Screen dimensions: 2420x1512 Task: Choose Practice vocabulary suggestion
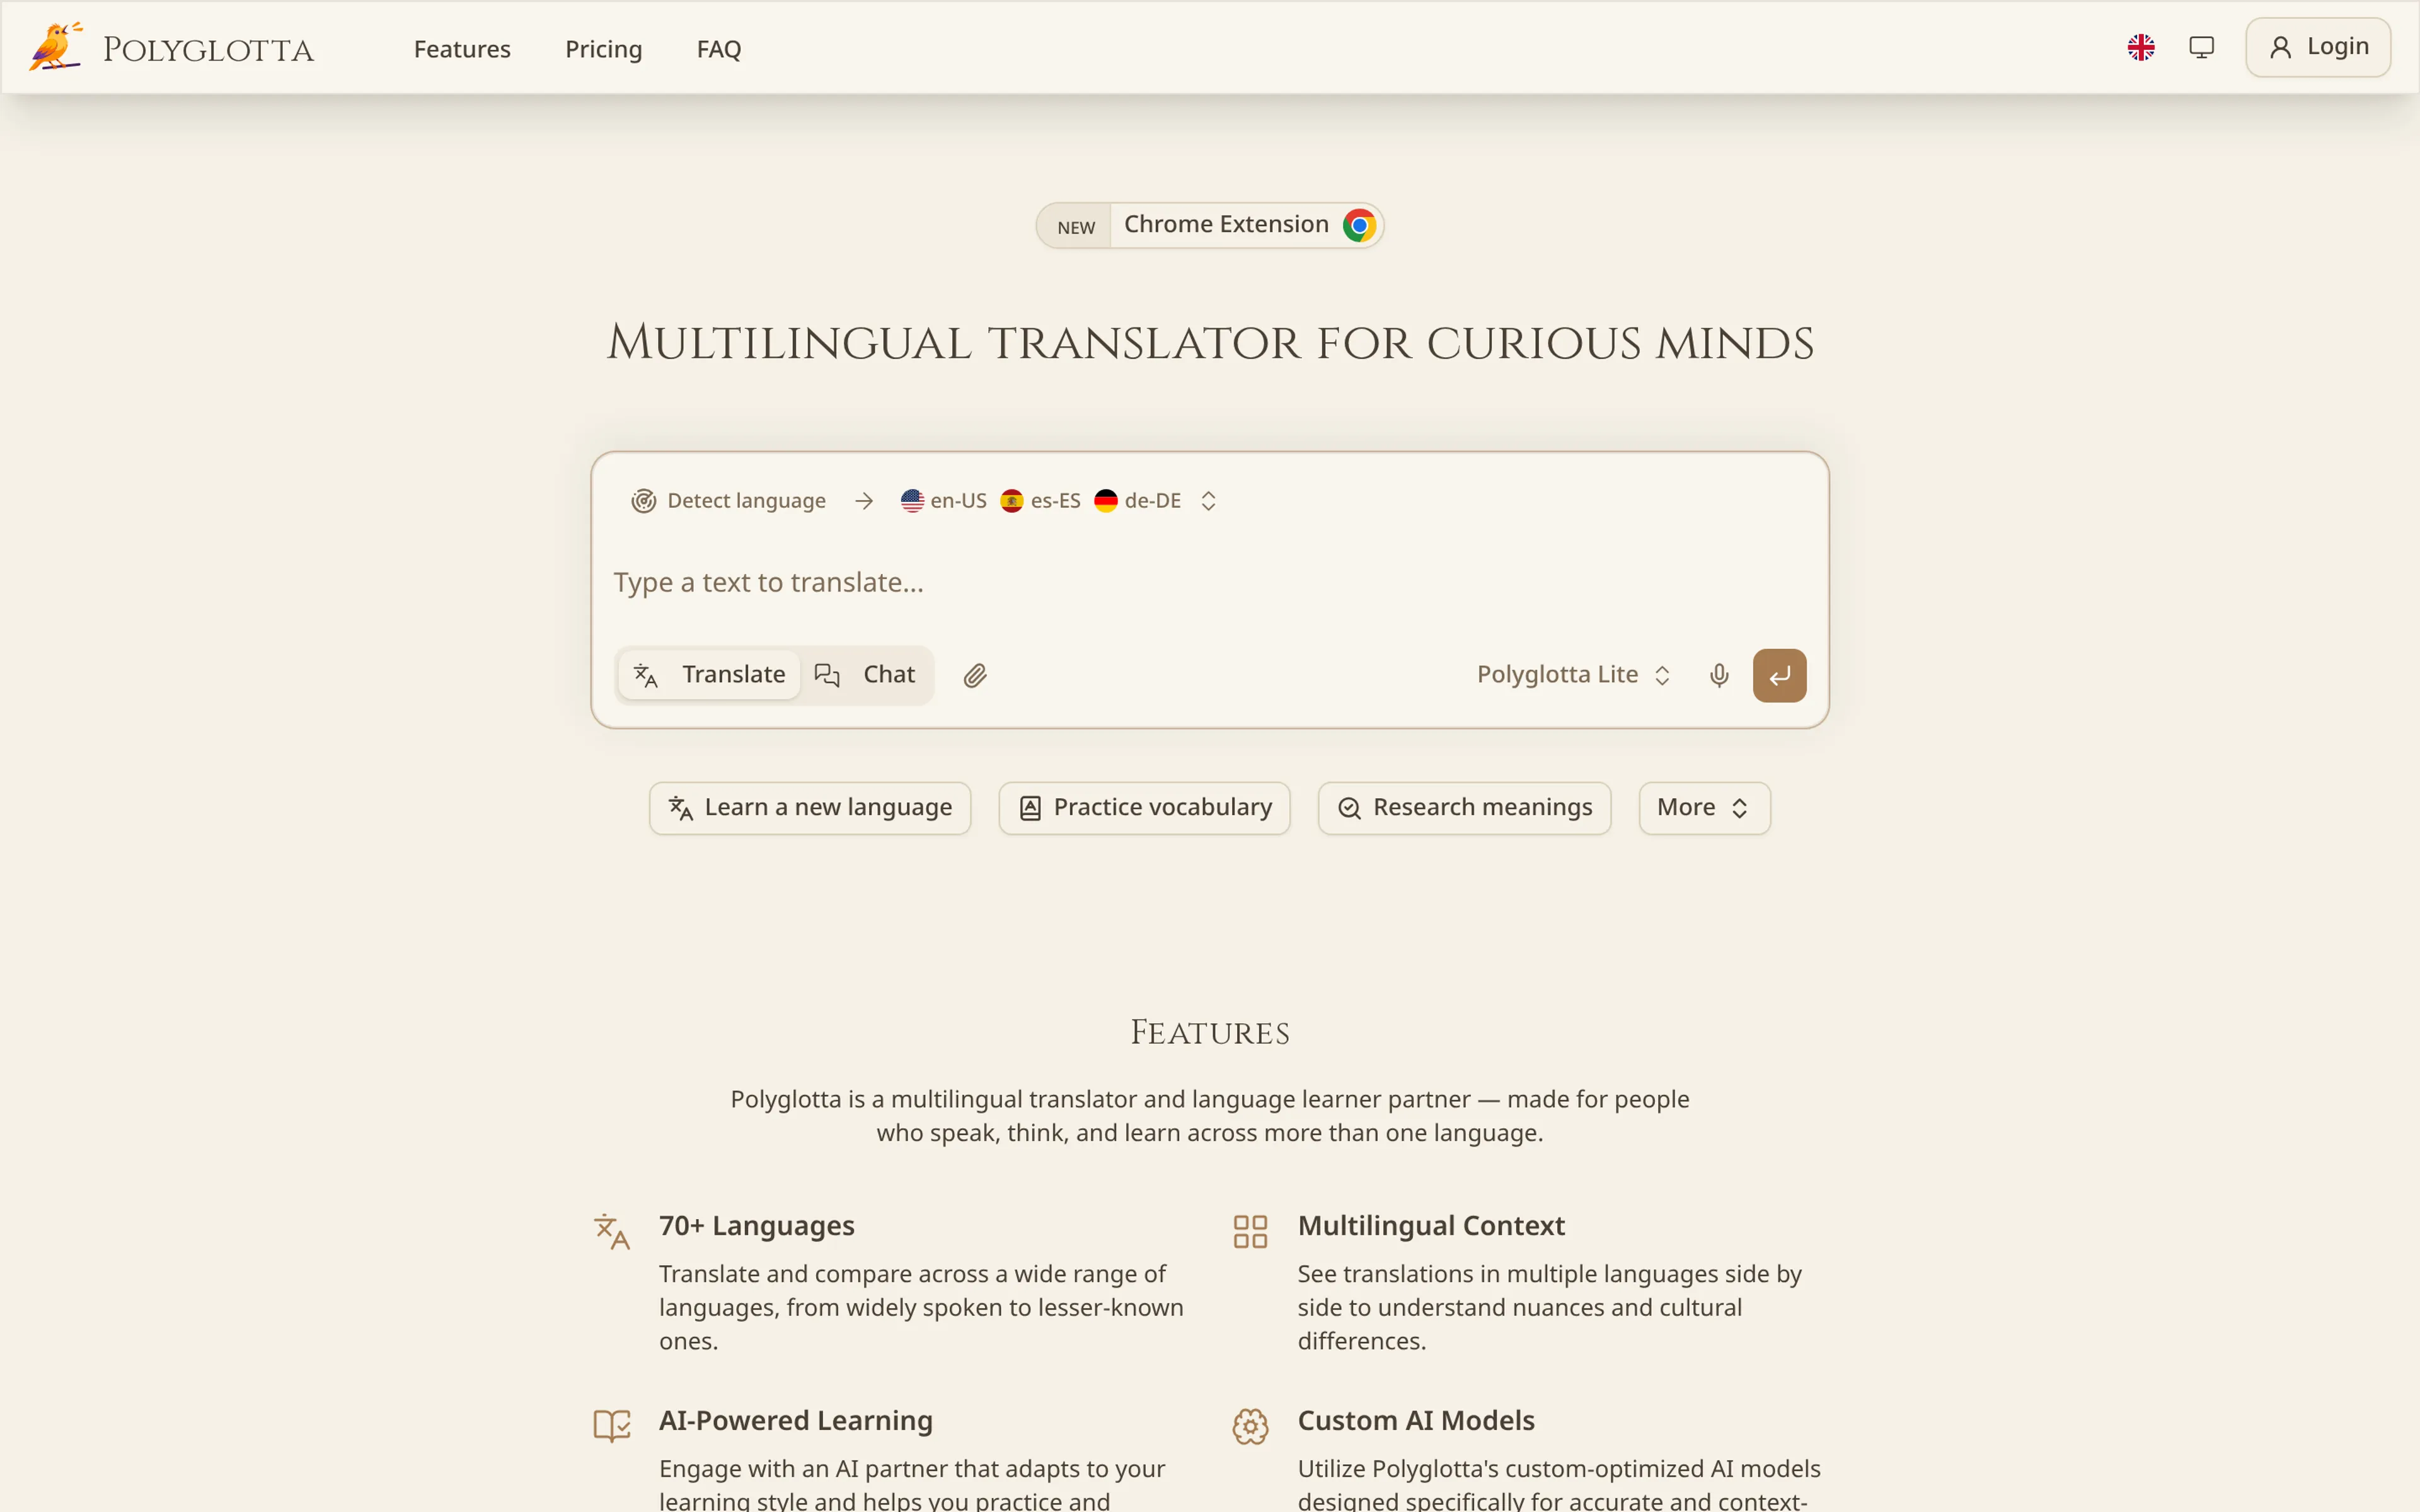[1144, 808]
